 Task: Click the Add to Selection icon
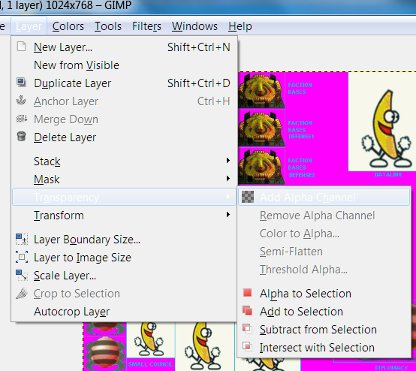pyautogui.click(x=248, y=311)
